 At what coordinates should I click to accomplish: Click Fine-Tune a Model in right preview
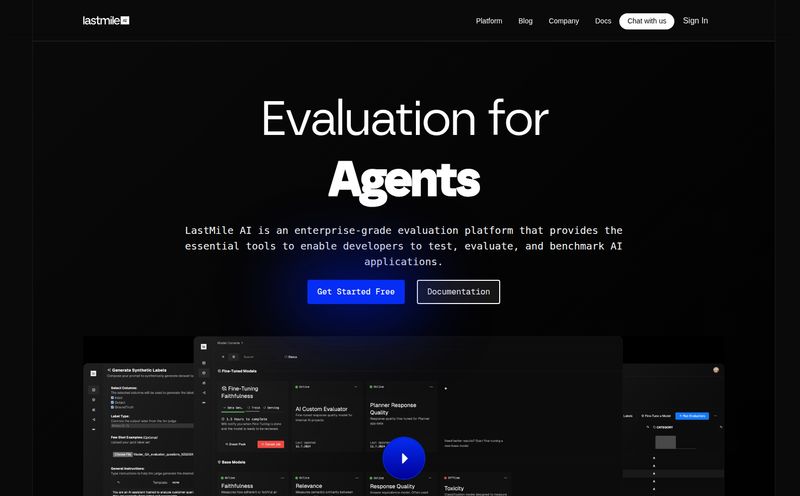pos(657,416)
